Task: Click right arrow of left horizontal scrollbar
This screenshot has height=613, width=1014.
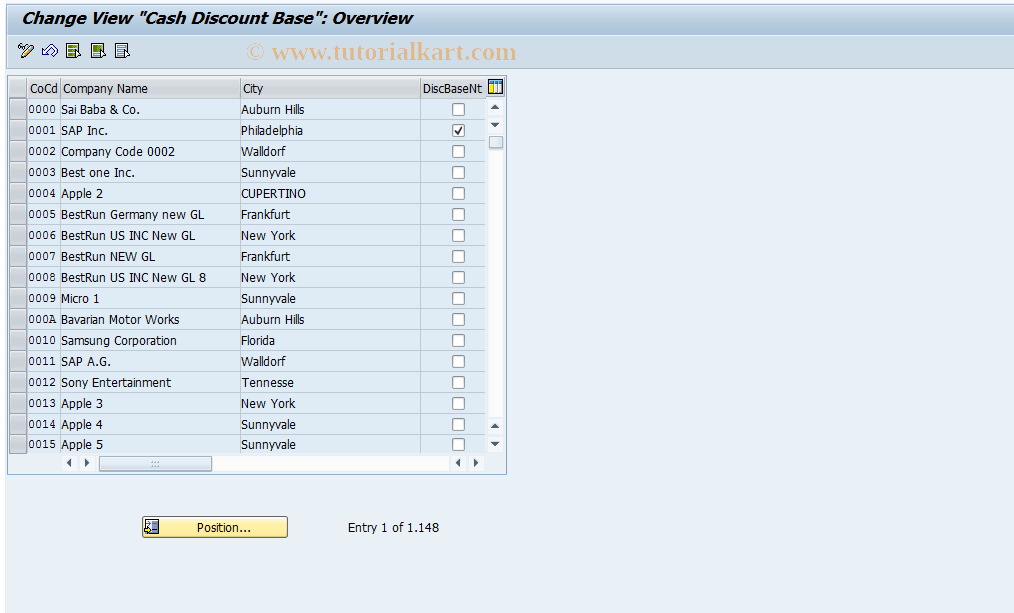Action: point(87,463)
